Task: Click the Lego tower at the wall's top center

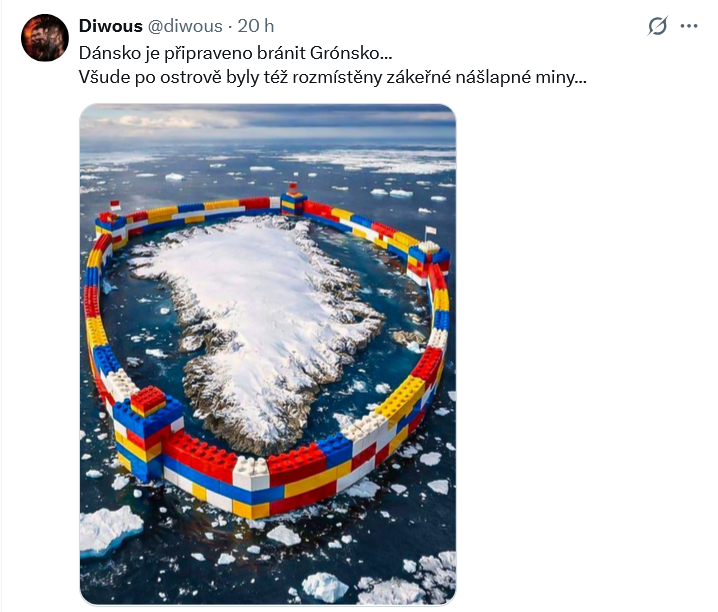Action: tap(293, 199)
